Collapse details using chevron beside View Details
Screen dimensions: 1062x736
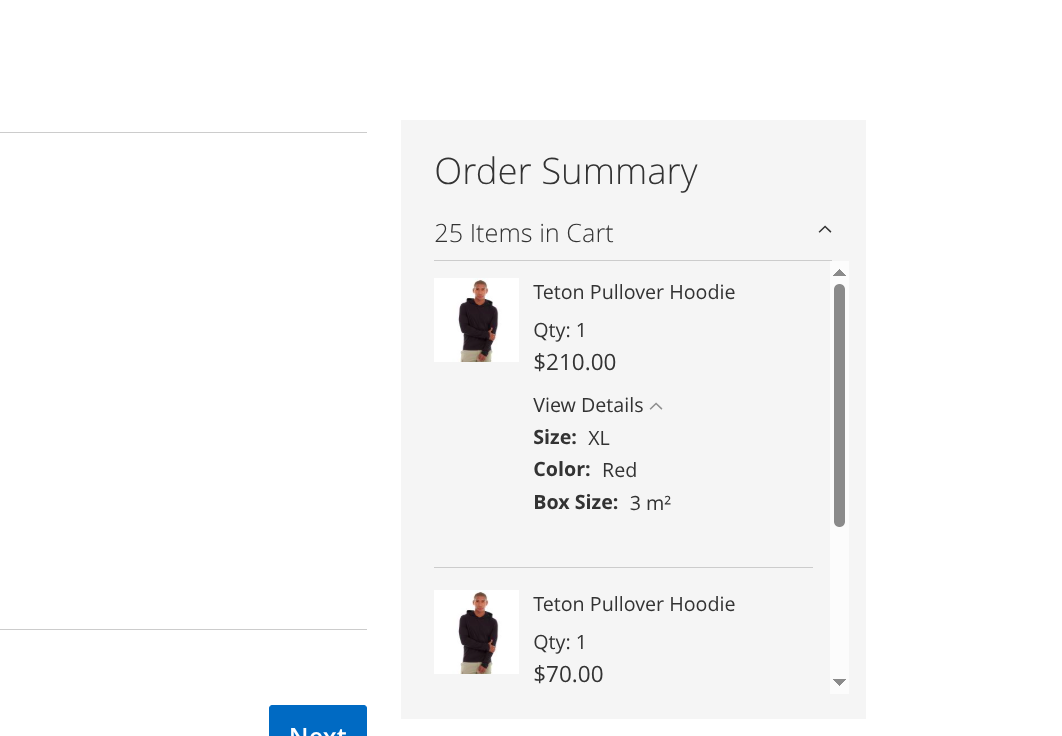656,406
